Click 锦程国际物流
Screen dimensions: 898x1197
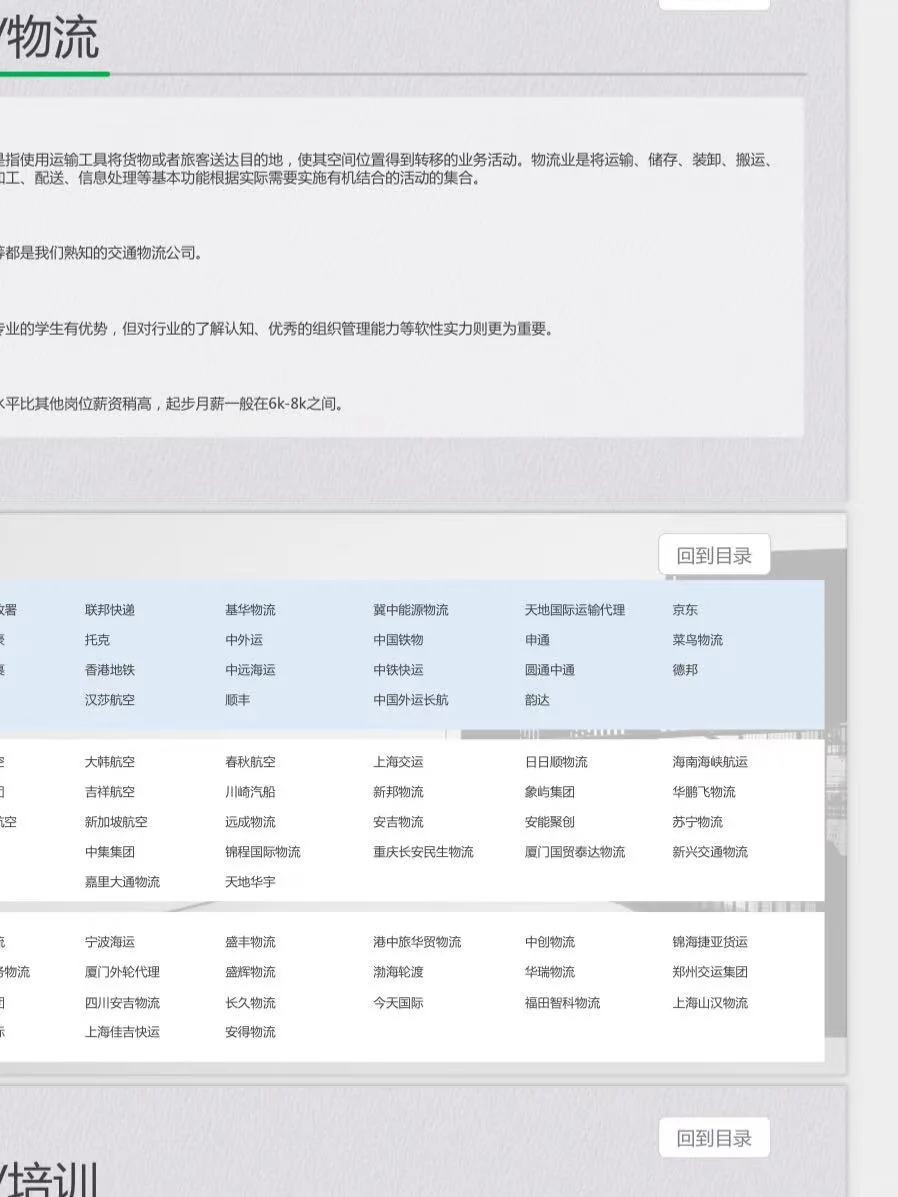coord(263,851)
